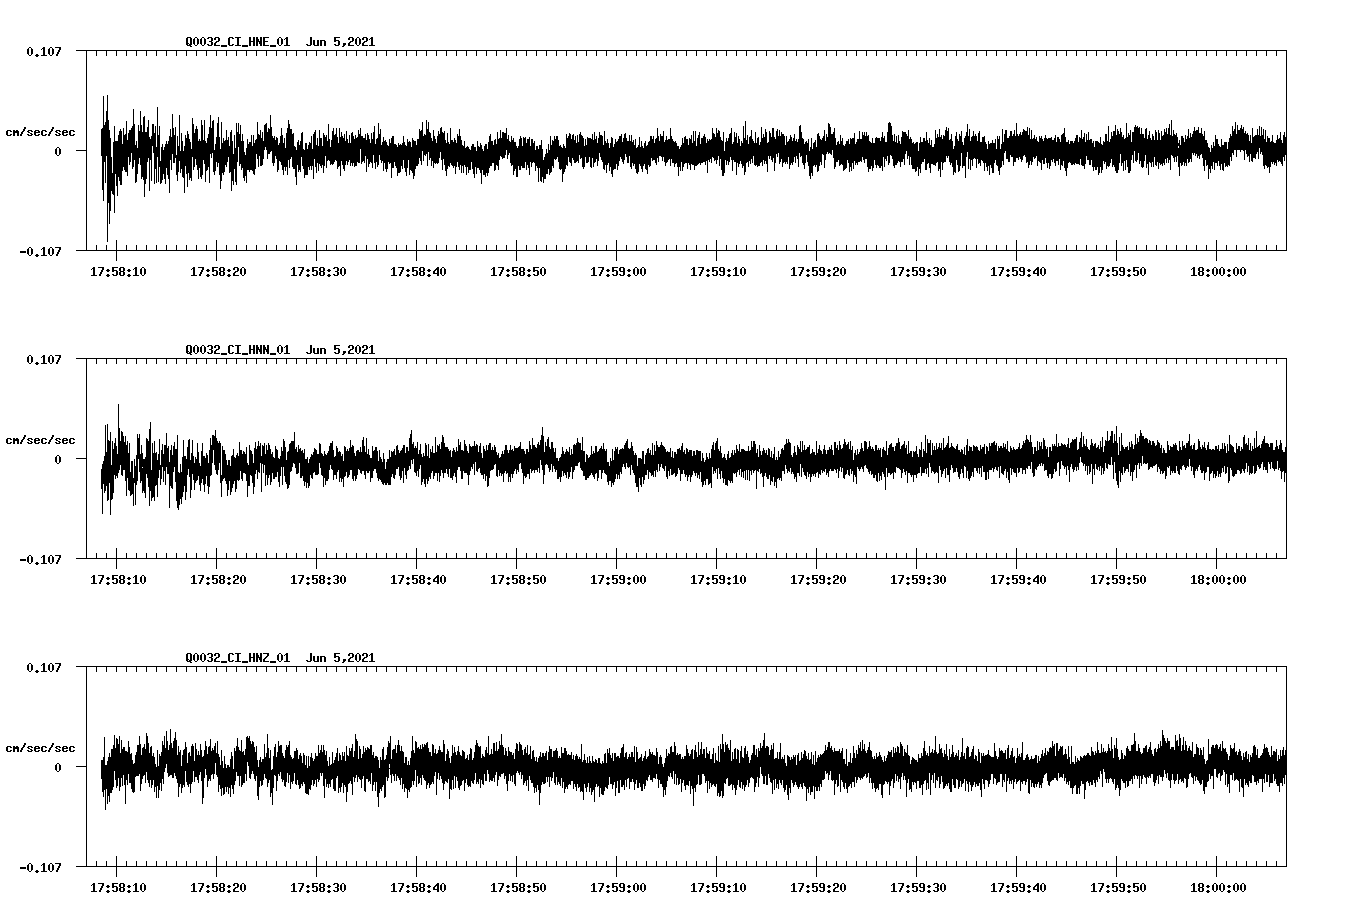Click the 17:59:50 time label on the HNZ axis
This screenshot has width=1358, height=924.
click(x=1118, y=887)
